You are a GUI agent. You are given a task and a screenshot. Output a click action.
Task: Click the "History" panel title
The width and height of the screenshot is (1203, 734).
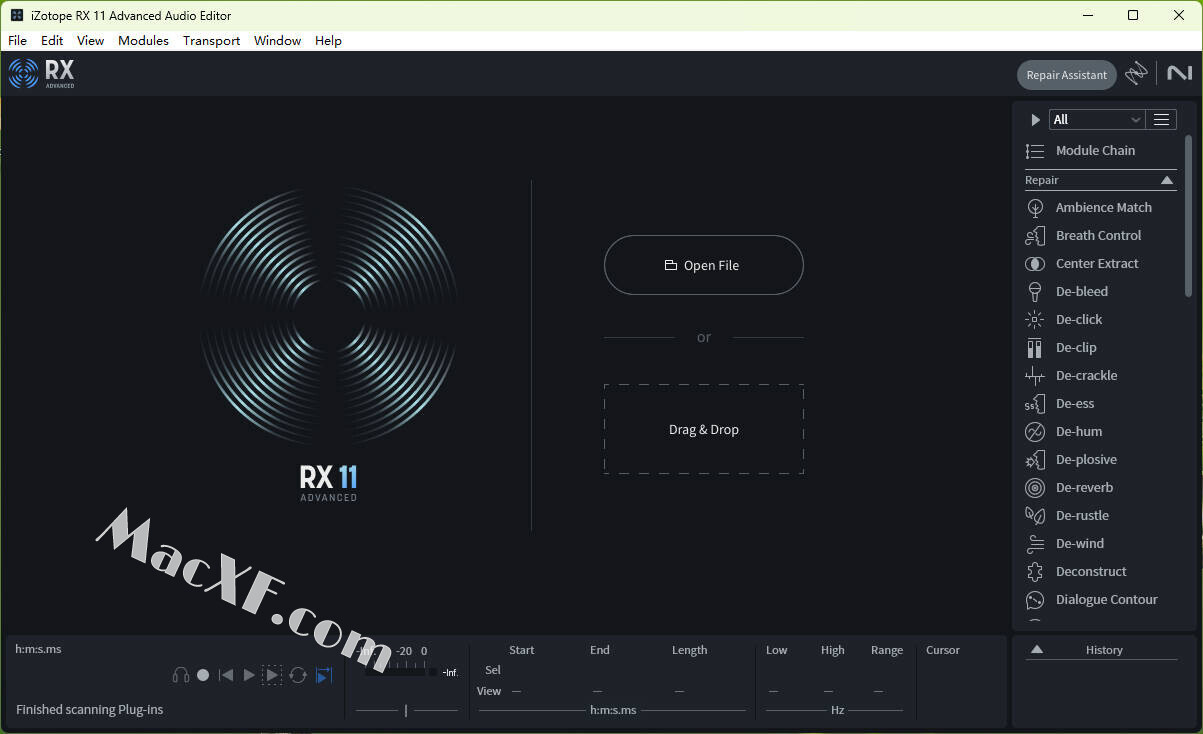pyautogui.click(x=1104, y=650)
